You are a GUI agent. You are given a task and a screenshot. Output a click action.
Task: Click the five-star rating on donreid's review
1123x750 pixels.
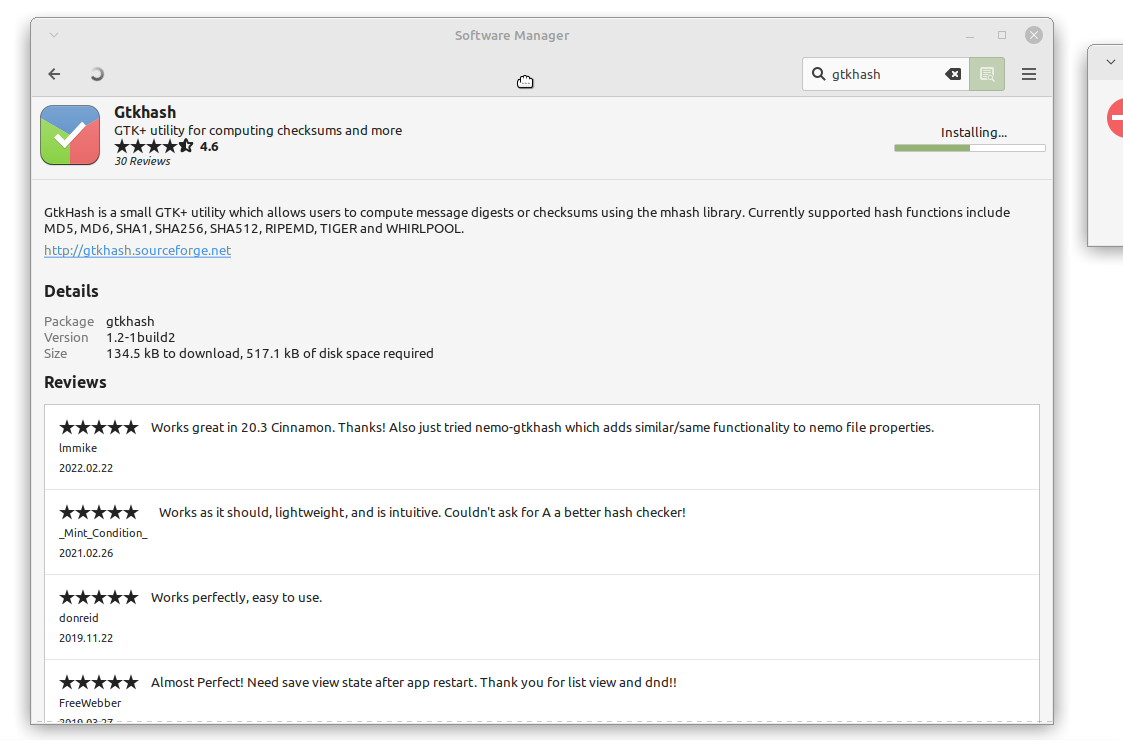coord(99,597)
